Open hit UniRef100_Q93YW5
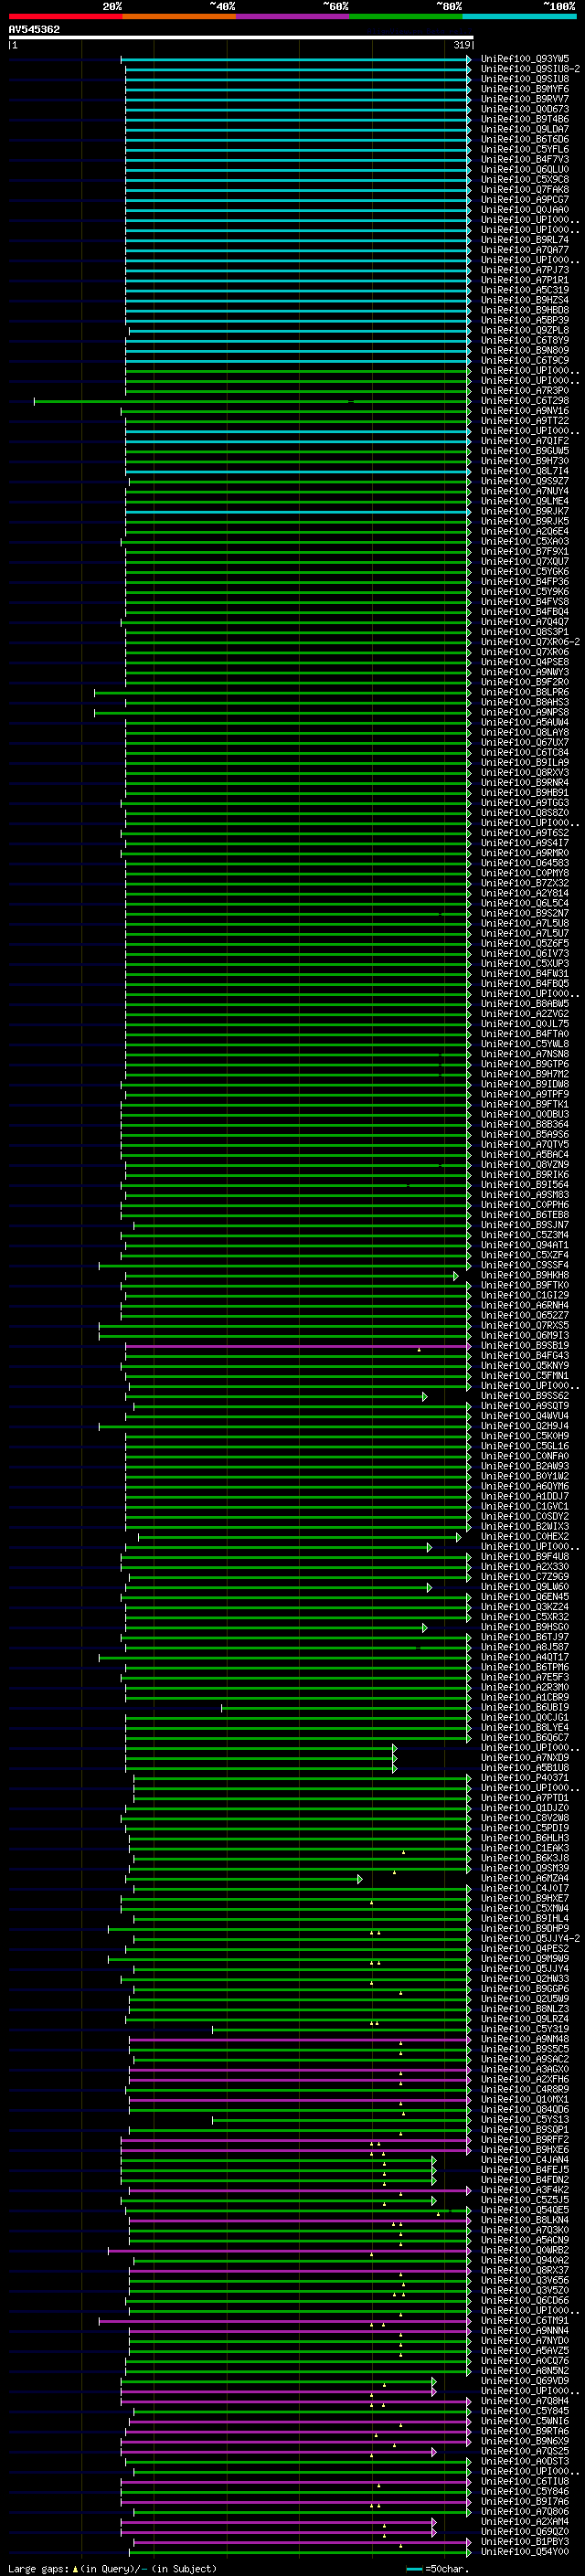This screenshot has height=2576, width=585. pyautogui.click(x=525, y=59)
